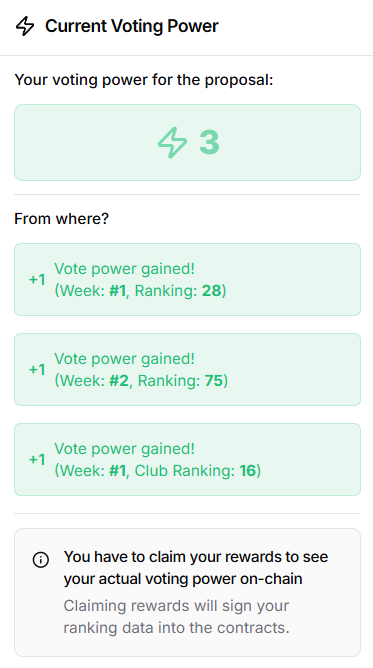Click the +1 badge on Club Ranking card
The height and width of the screenshot is (668, 373).
37,459
